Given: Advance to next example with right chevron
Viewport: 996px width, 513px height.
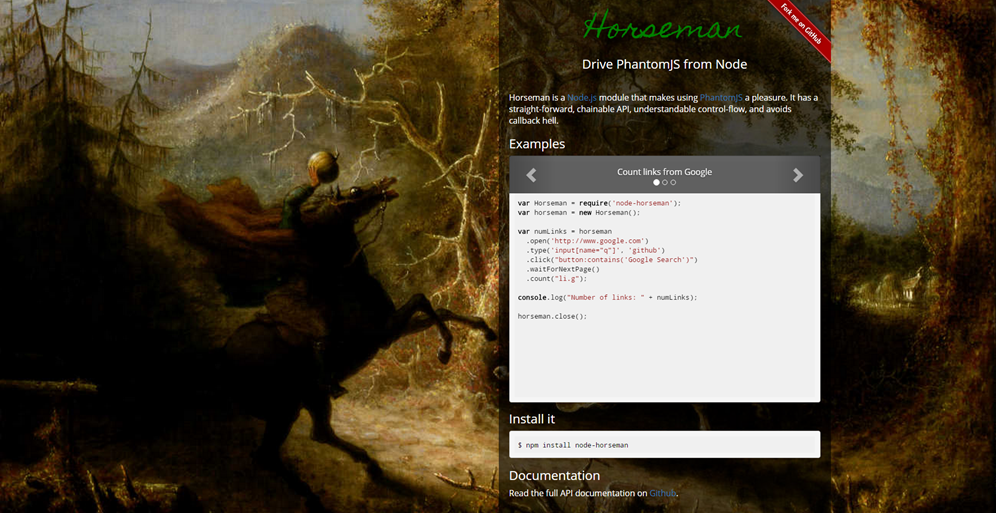Looking at the screenshot, I should click(798, 175).
